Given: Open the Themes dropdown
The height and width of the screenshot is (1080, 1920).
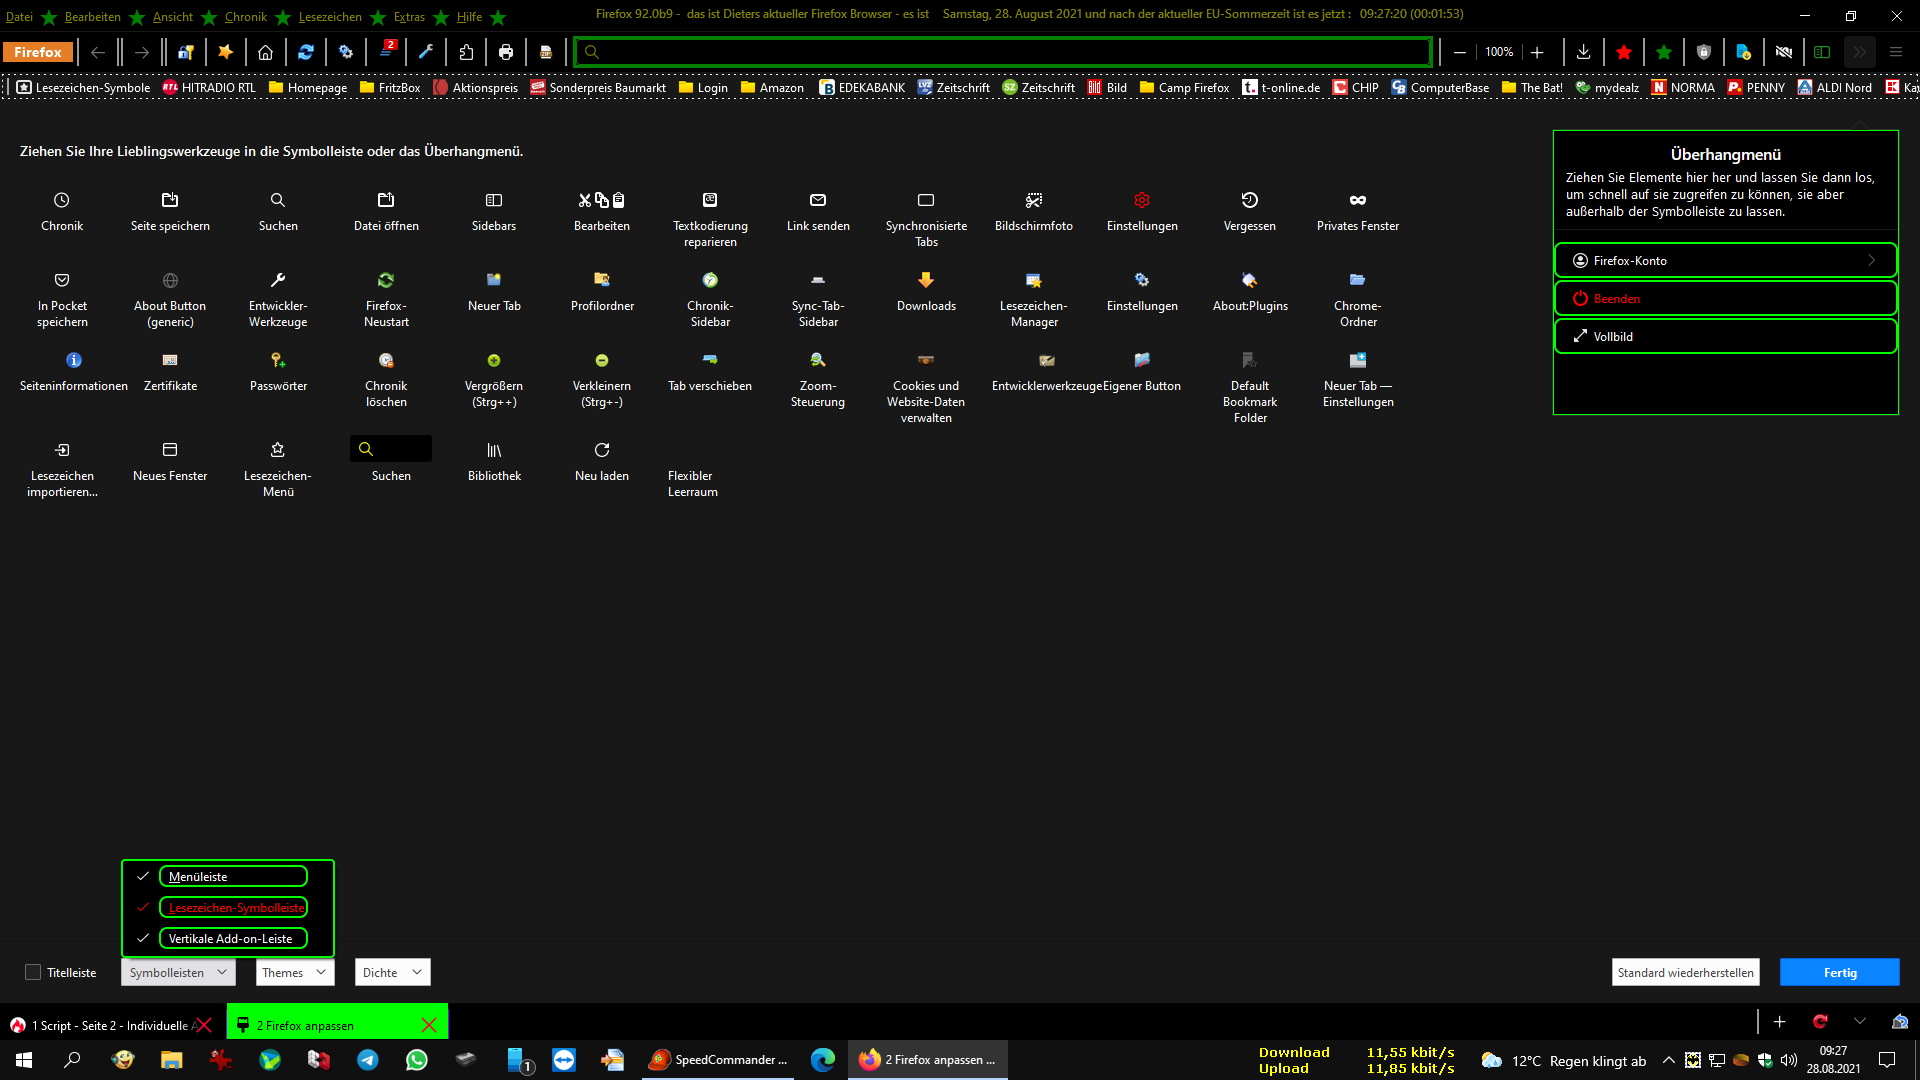Looking at the screenshot, I should [x=295, y=972].
